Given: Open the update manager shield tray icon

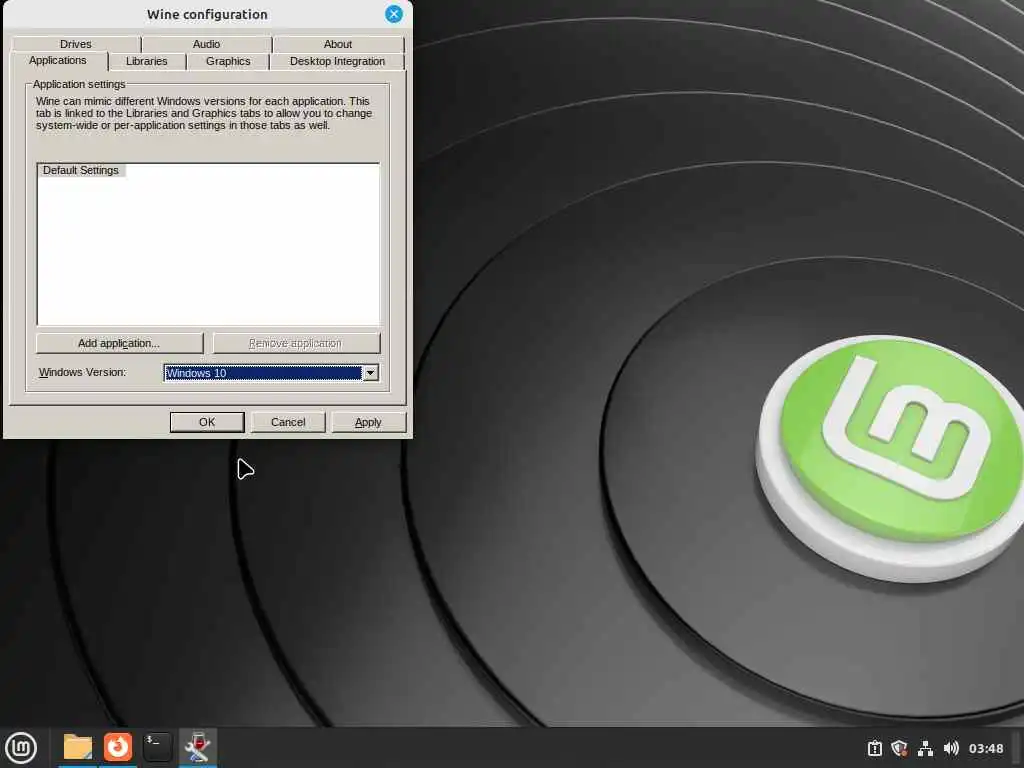Looking at the screenshot, I should (x=899, y=748).
